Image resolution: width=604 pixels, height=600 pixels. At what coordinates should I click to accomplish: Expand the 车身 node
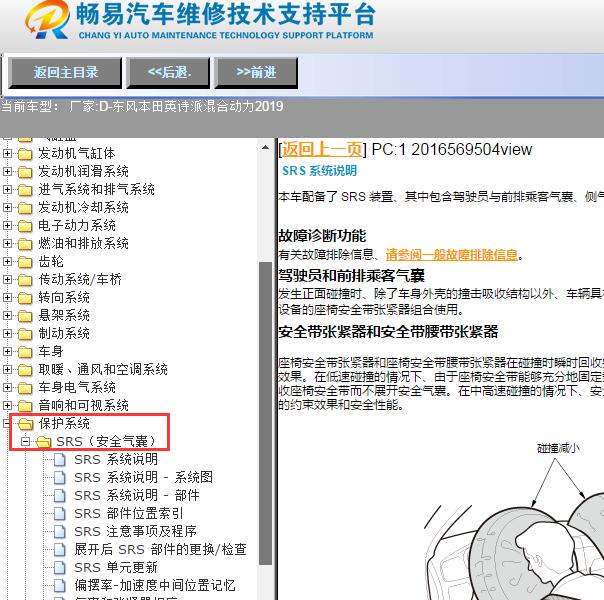coord(7,351)
